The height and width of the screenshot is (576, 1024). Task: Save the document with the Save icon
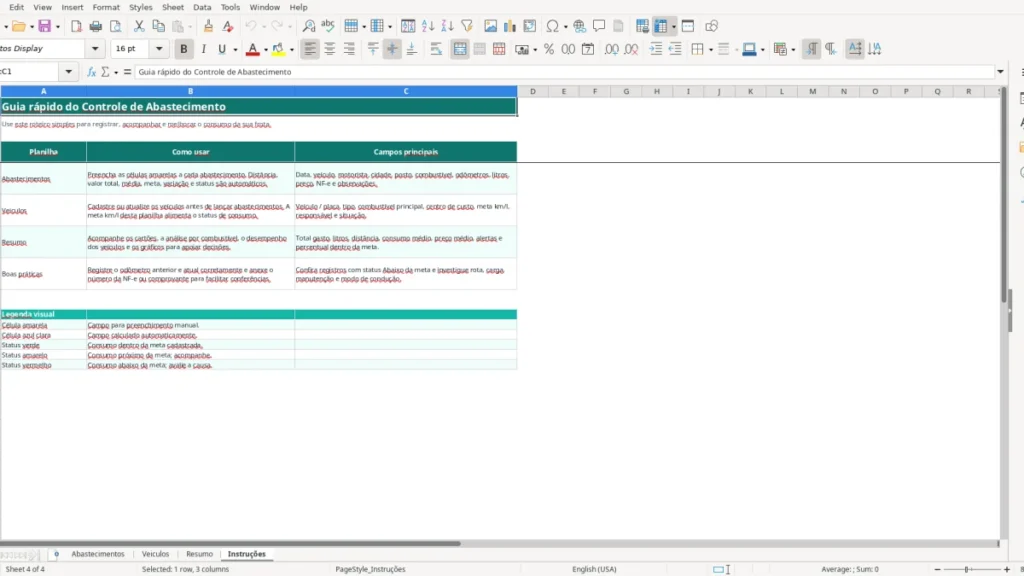44,26
